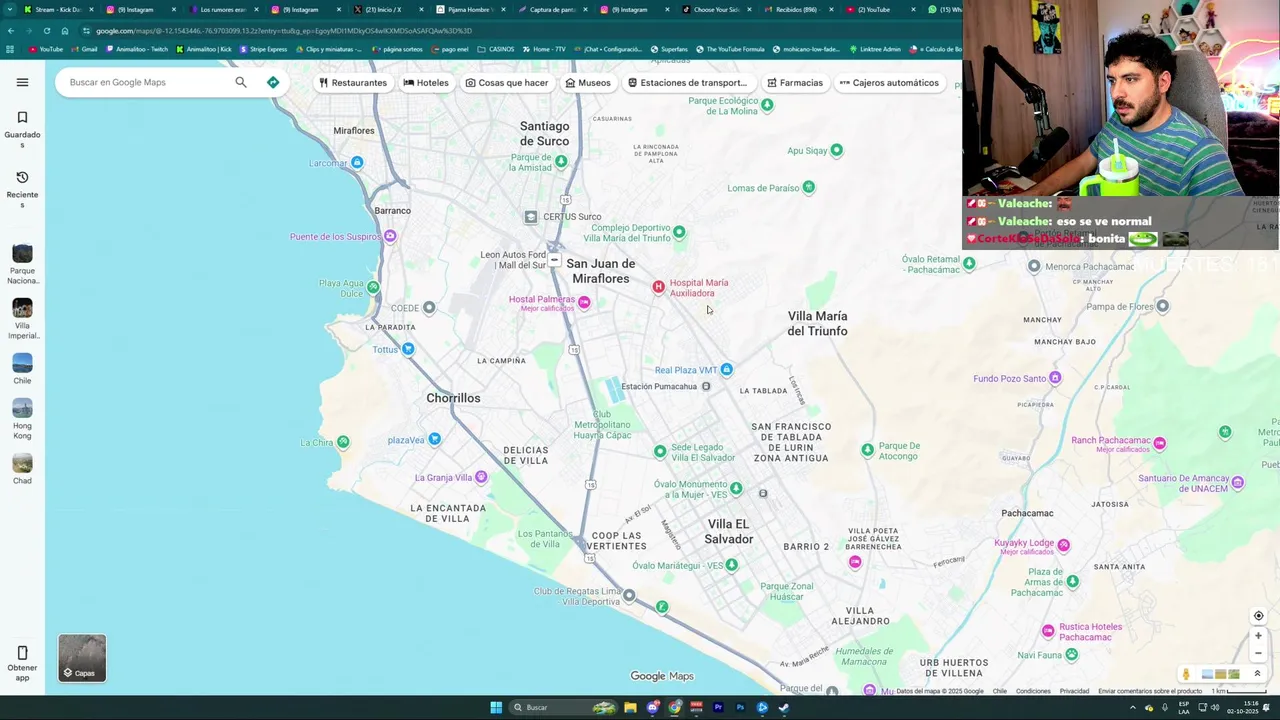Select the La Granja Villa pin
This screenshot has height=720, width=1280.
[x=481, y=477]
